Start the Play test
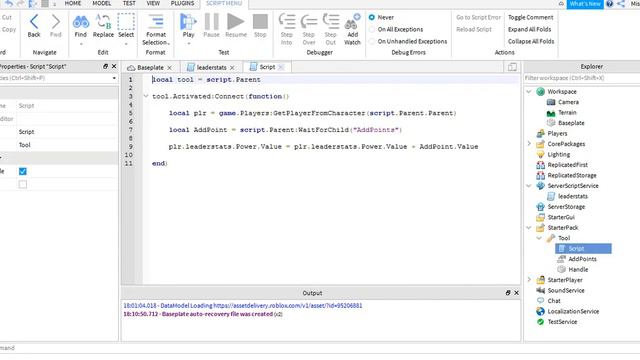This screenshot has height=360, width=640. [x=188, y=22]
